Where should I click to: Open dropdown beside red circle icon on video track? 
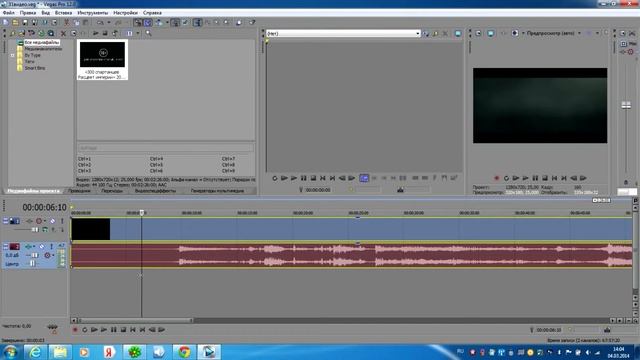pyautogui.click(x=45, y=221)
